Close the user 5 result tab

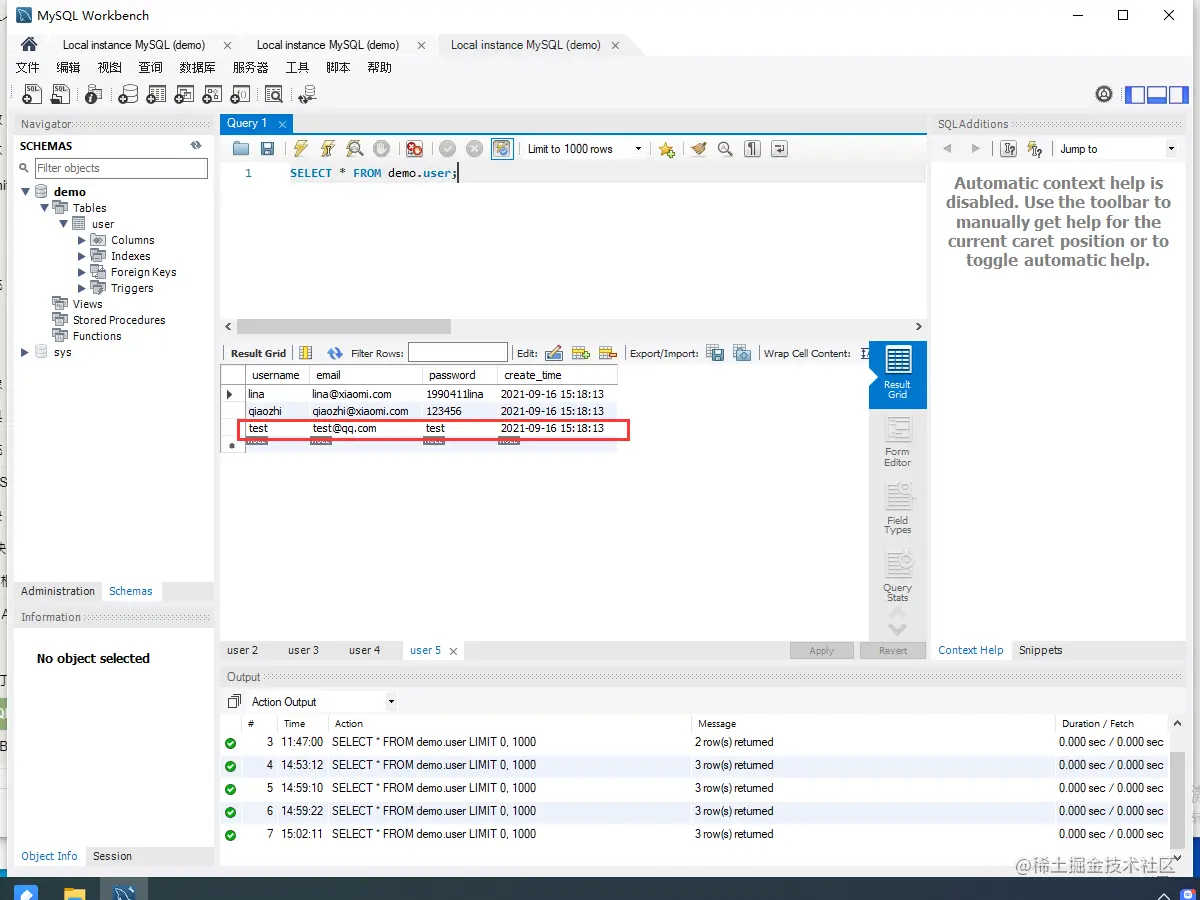coord(453,651)
